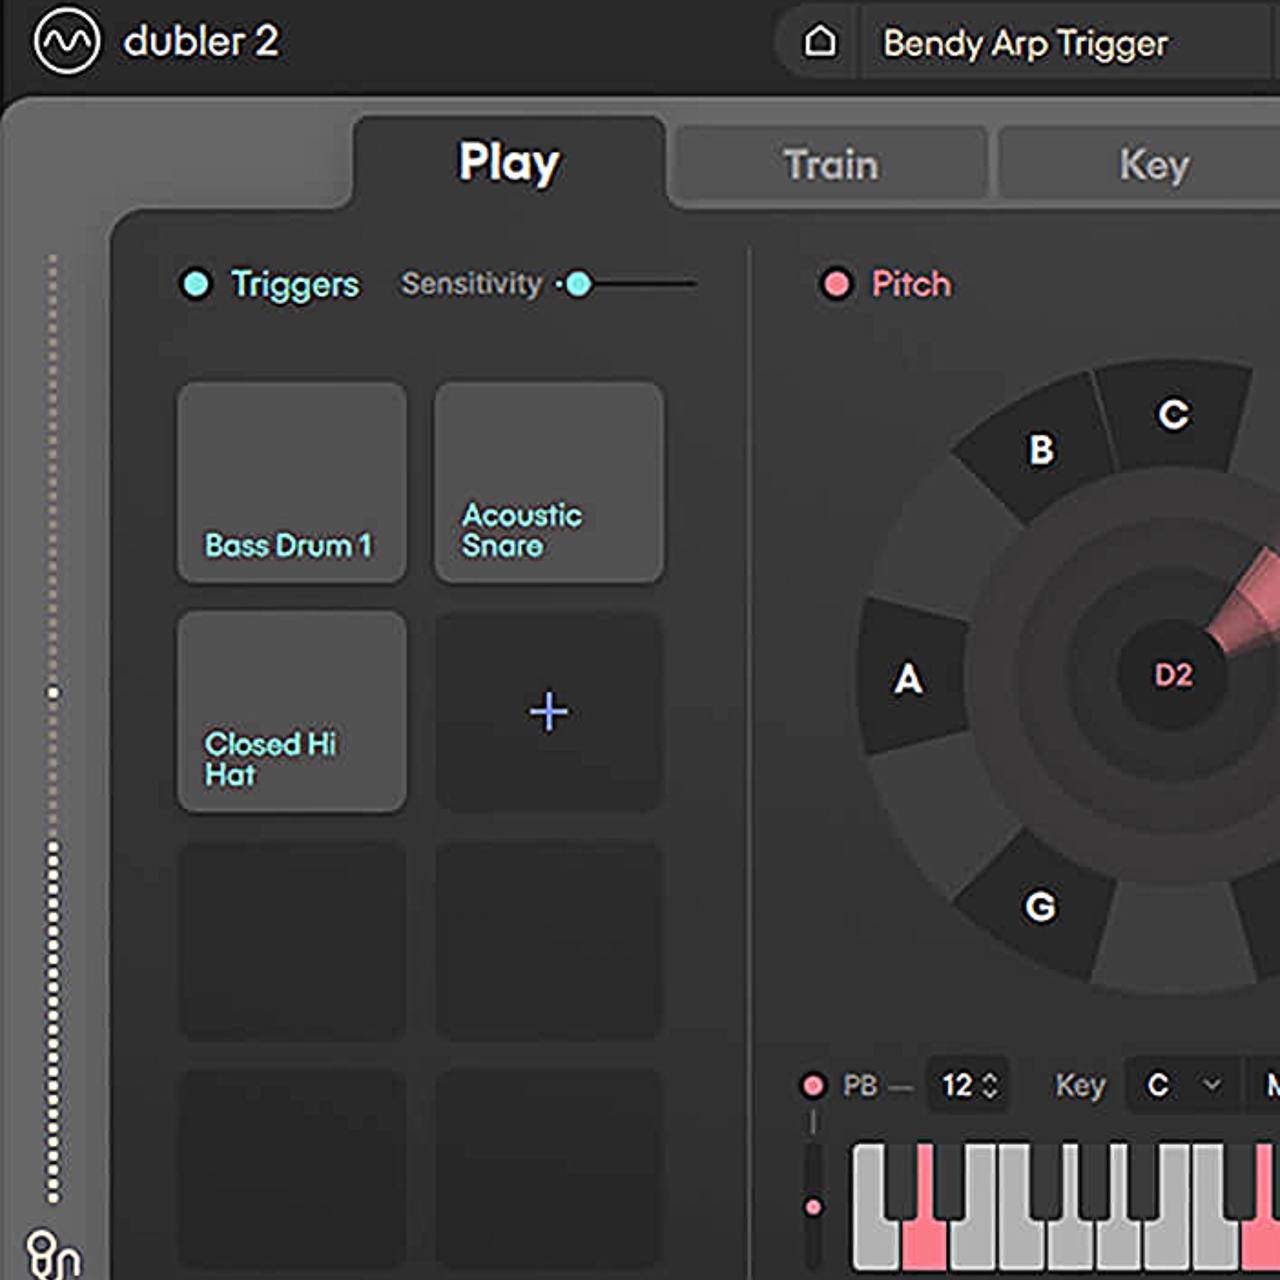Screen dimensions: 1280x1280
Task: Toggle the PB pitch bend indicator
Action: [813, 1085]
